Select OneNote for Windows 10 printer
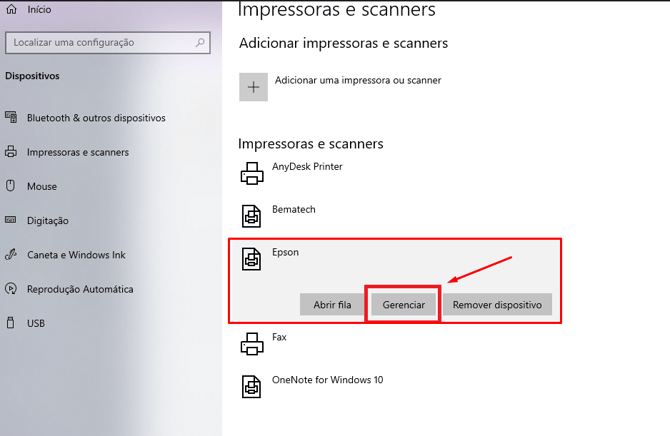Image resolution: width=670 pixels, height=436 pixels. point(327,380)
